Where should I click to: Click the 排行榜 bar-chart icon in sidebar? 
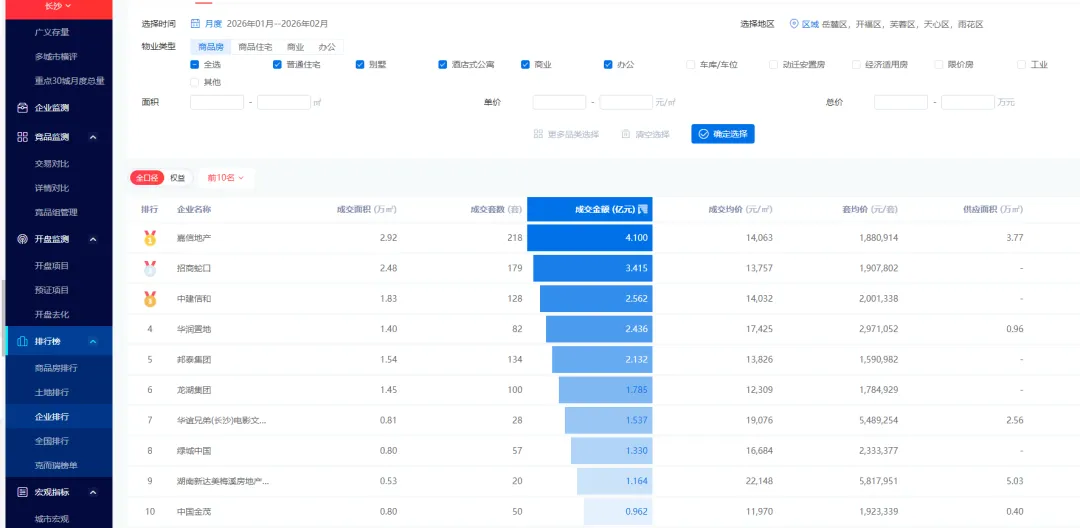pos(22,341)
